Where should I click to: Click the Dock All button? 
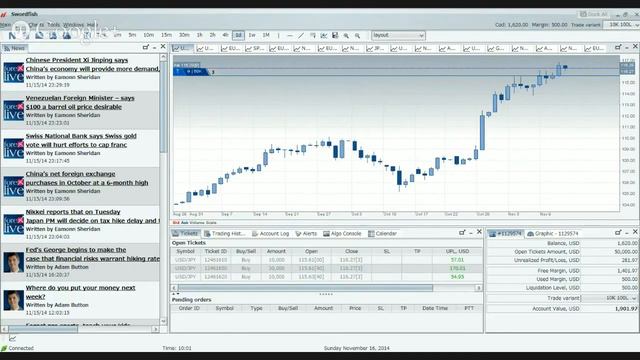tap(594, 14)
